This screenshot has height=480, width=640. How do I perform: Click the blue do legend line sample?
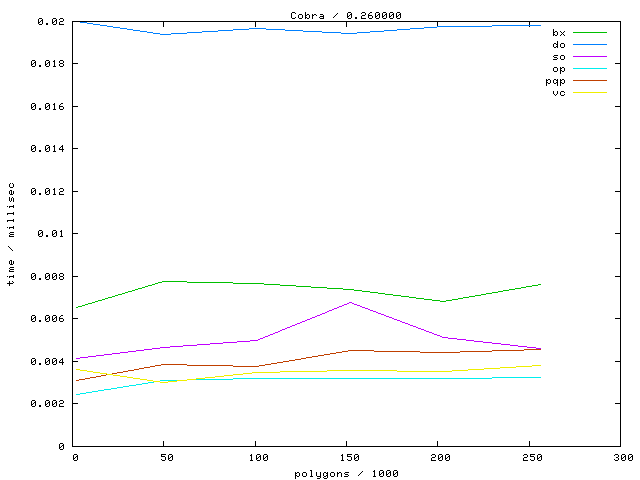590,45
